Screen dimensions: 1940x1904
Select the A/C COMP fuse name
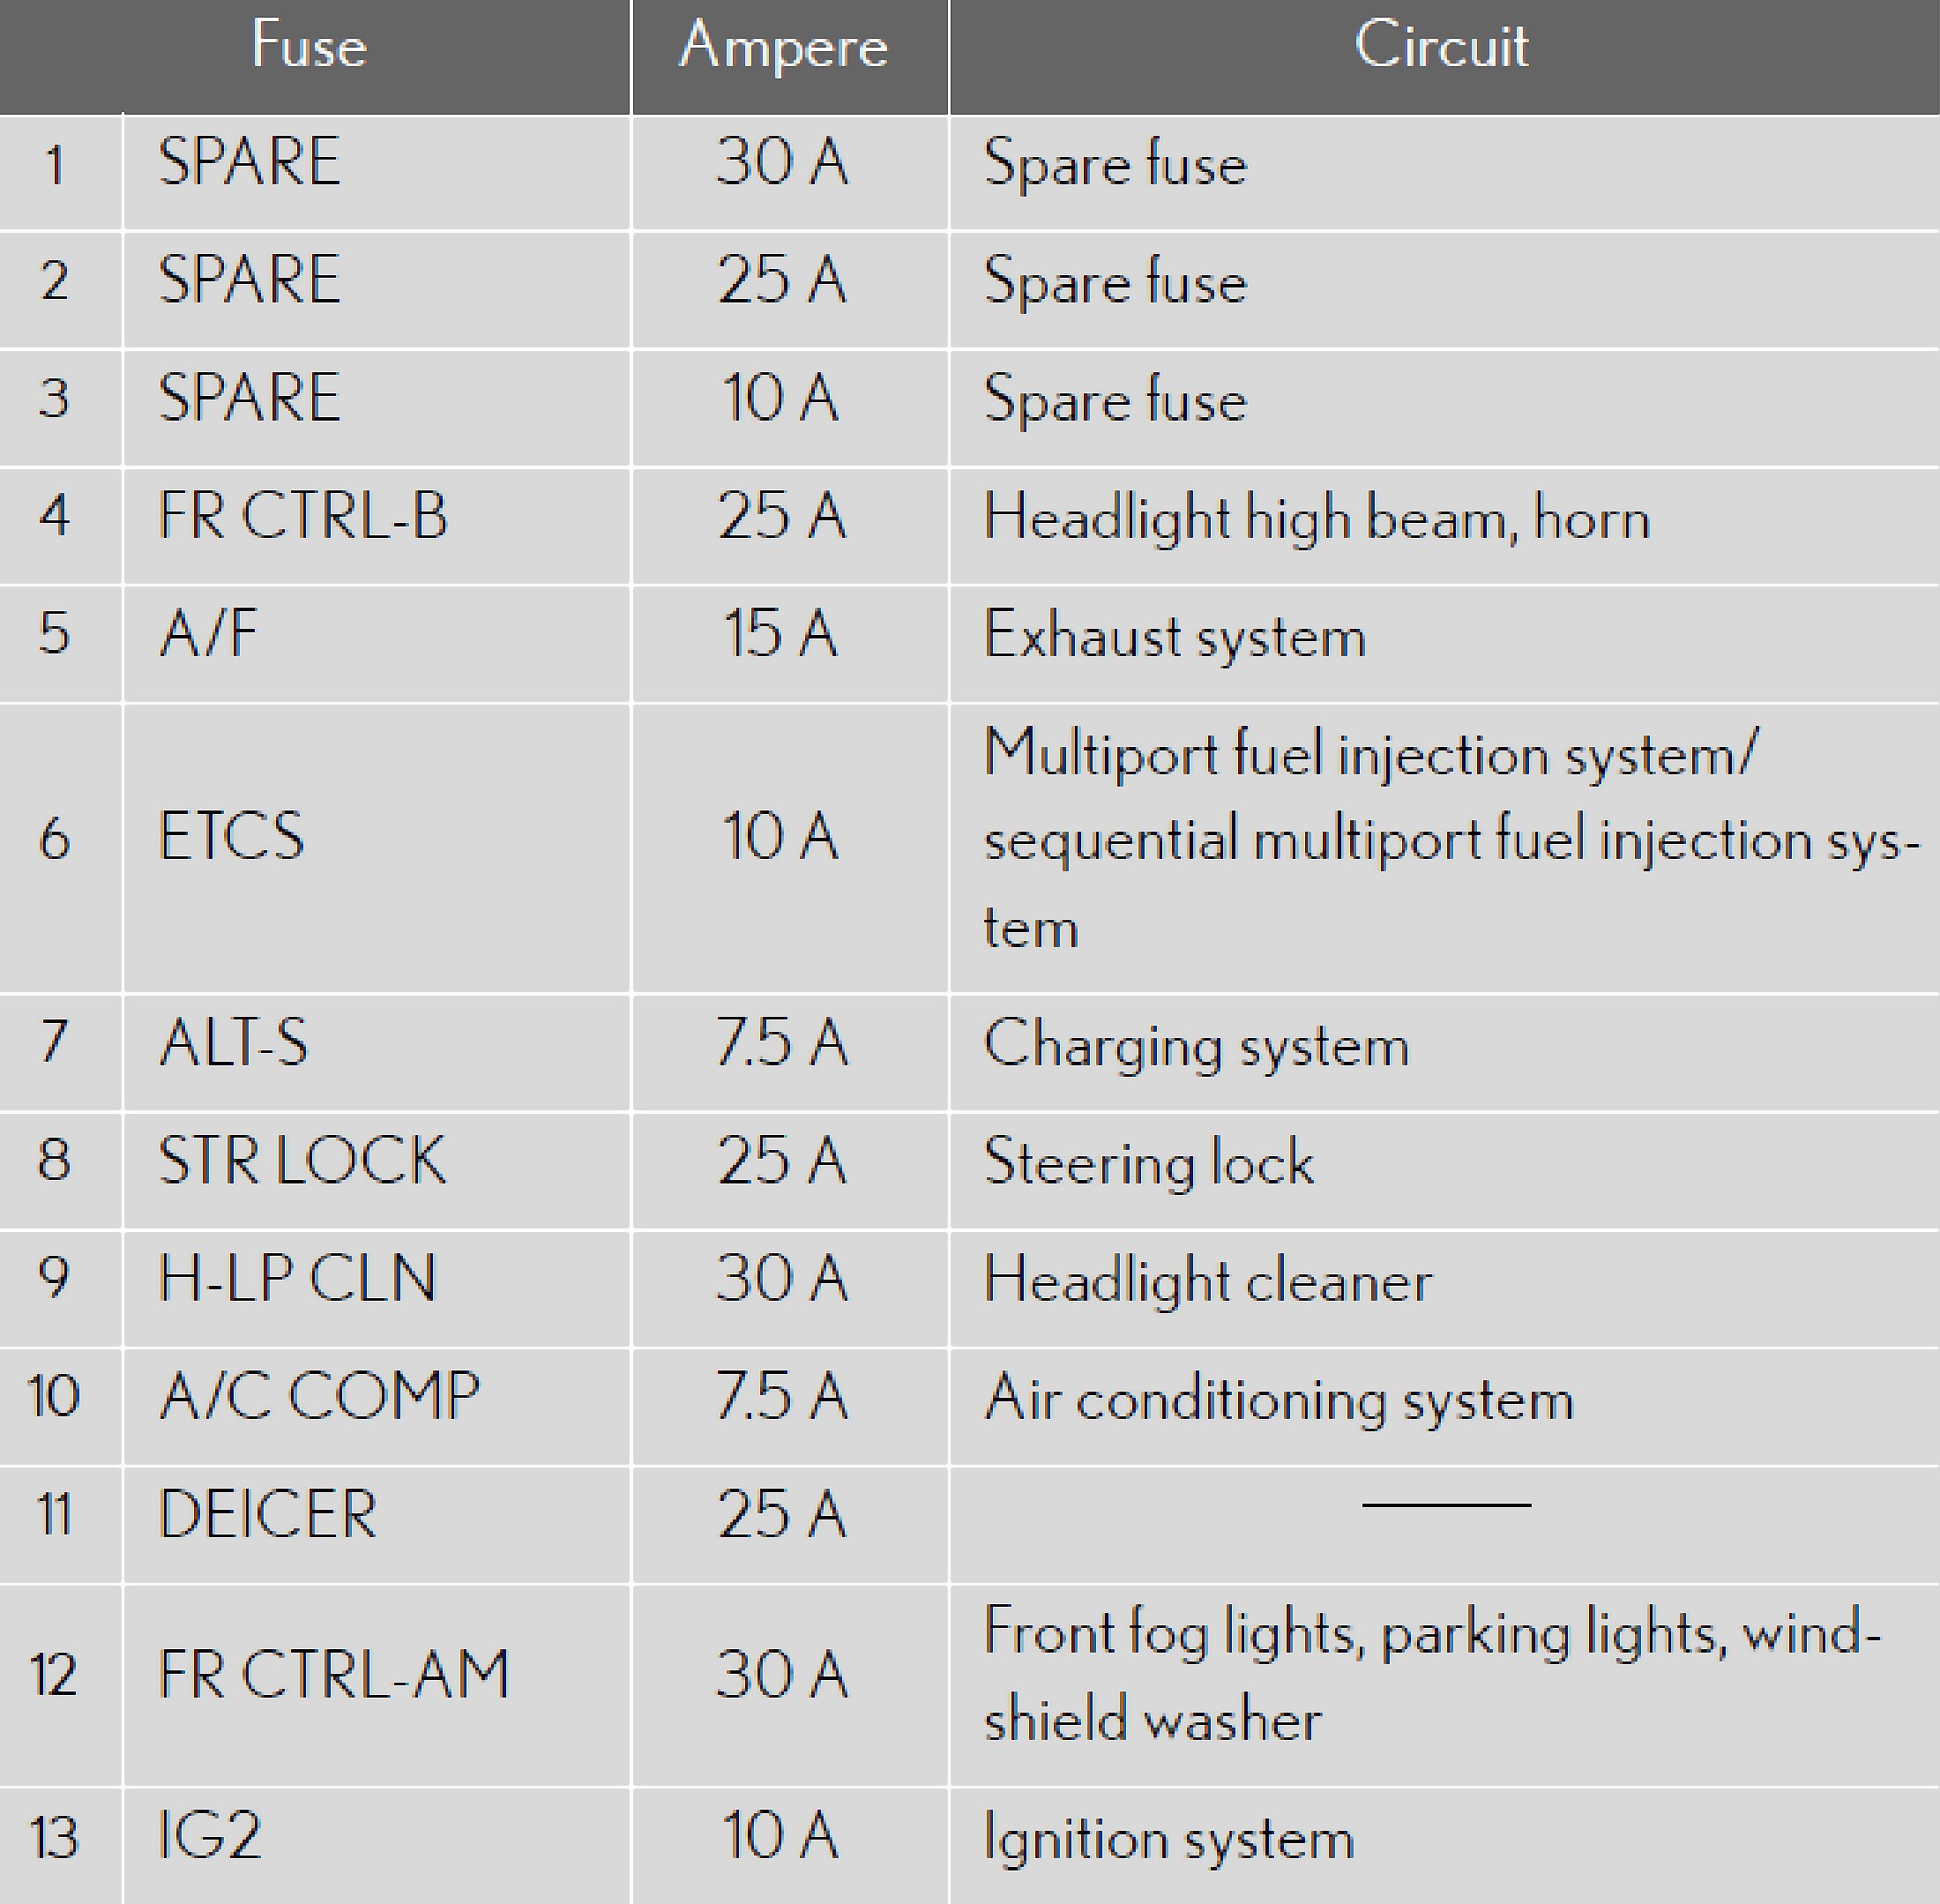[x=319, y=1397]
